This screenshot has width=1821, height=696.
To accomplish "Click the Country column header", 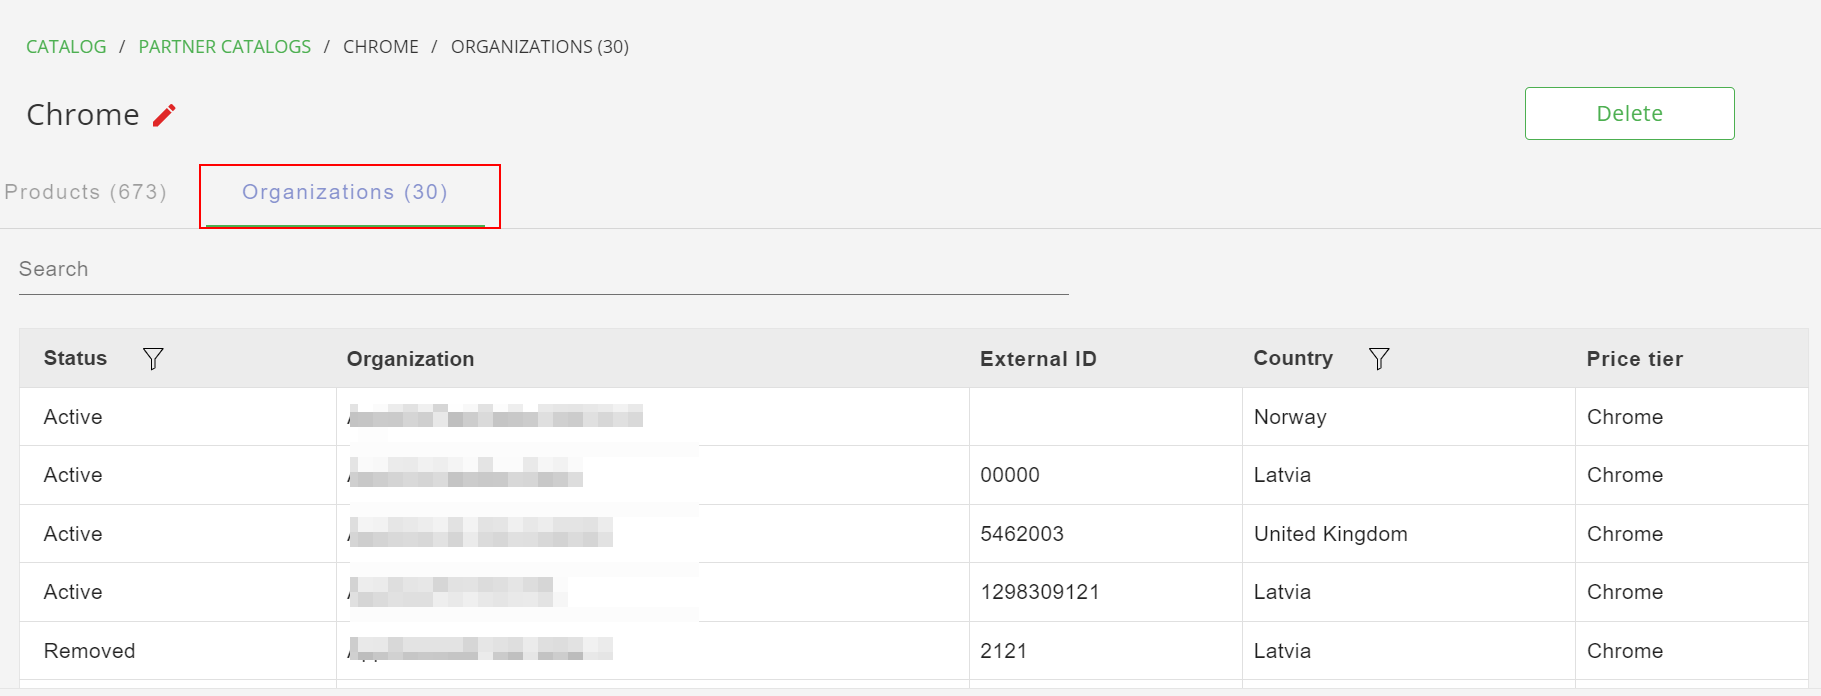I will point(1293,358).
